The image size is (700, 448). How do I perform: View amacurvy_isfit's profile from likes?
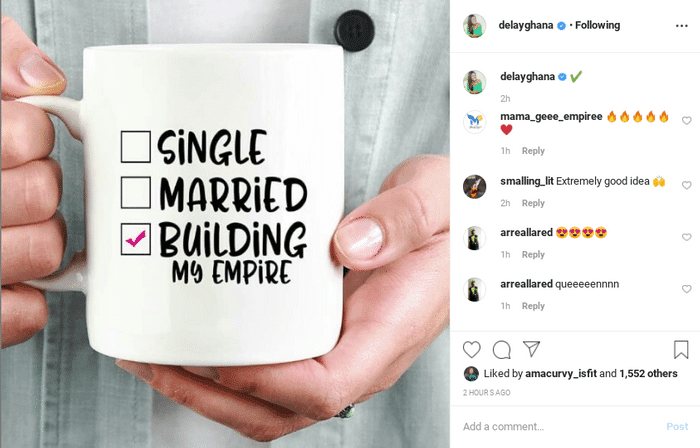pos(561,373)
